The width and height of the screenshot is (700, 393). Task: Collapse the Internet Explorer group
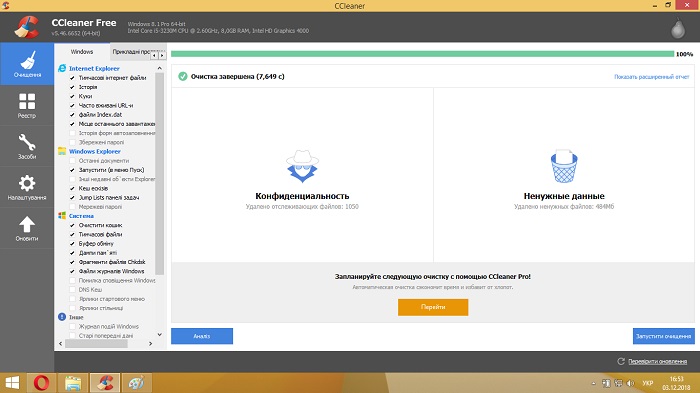pyautogui.click(x=94, y=68)
